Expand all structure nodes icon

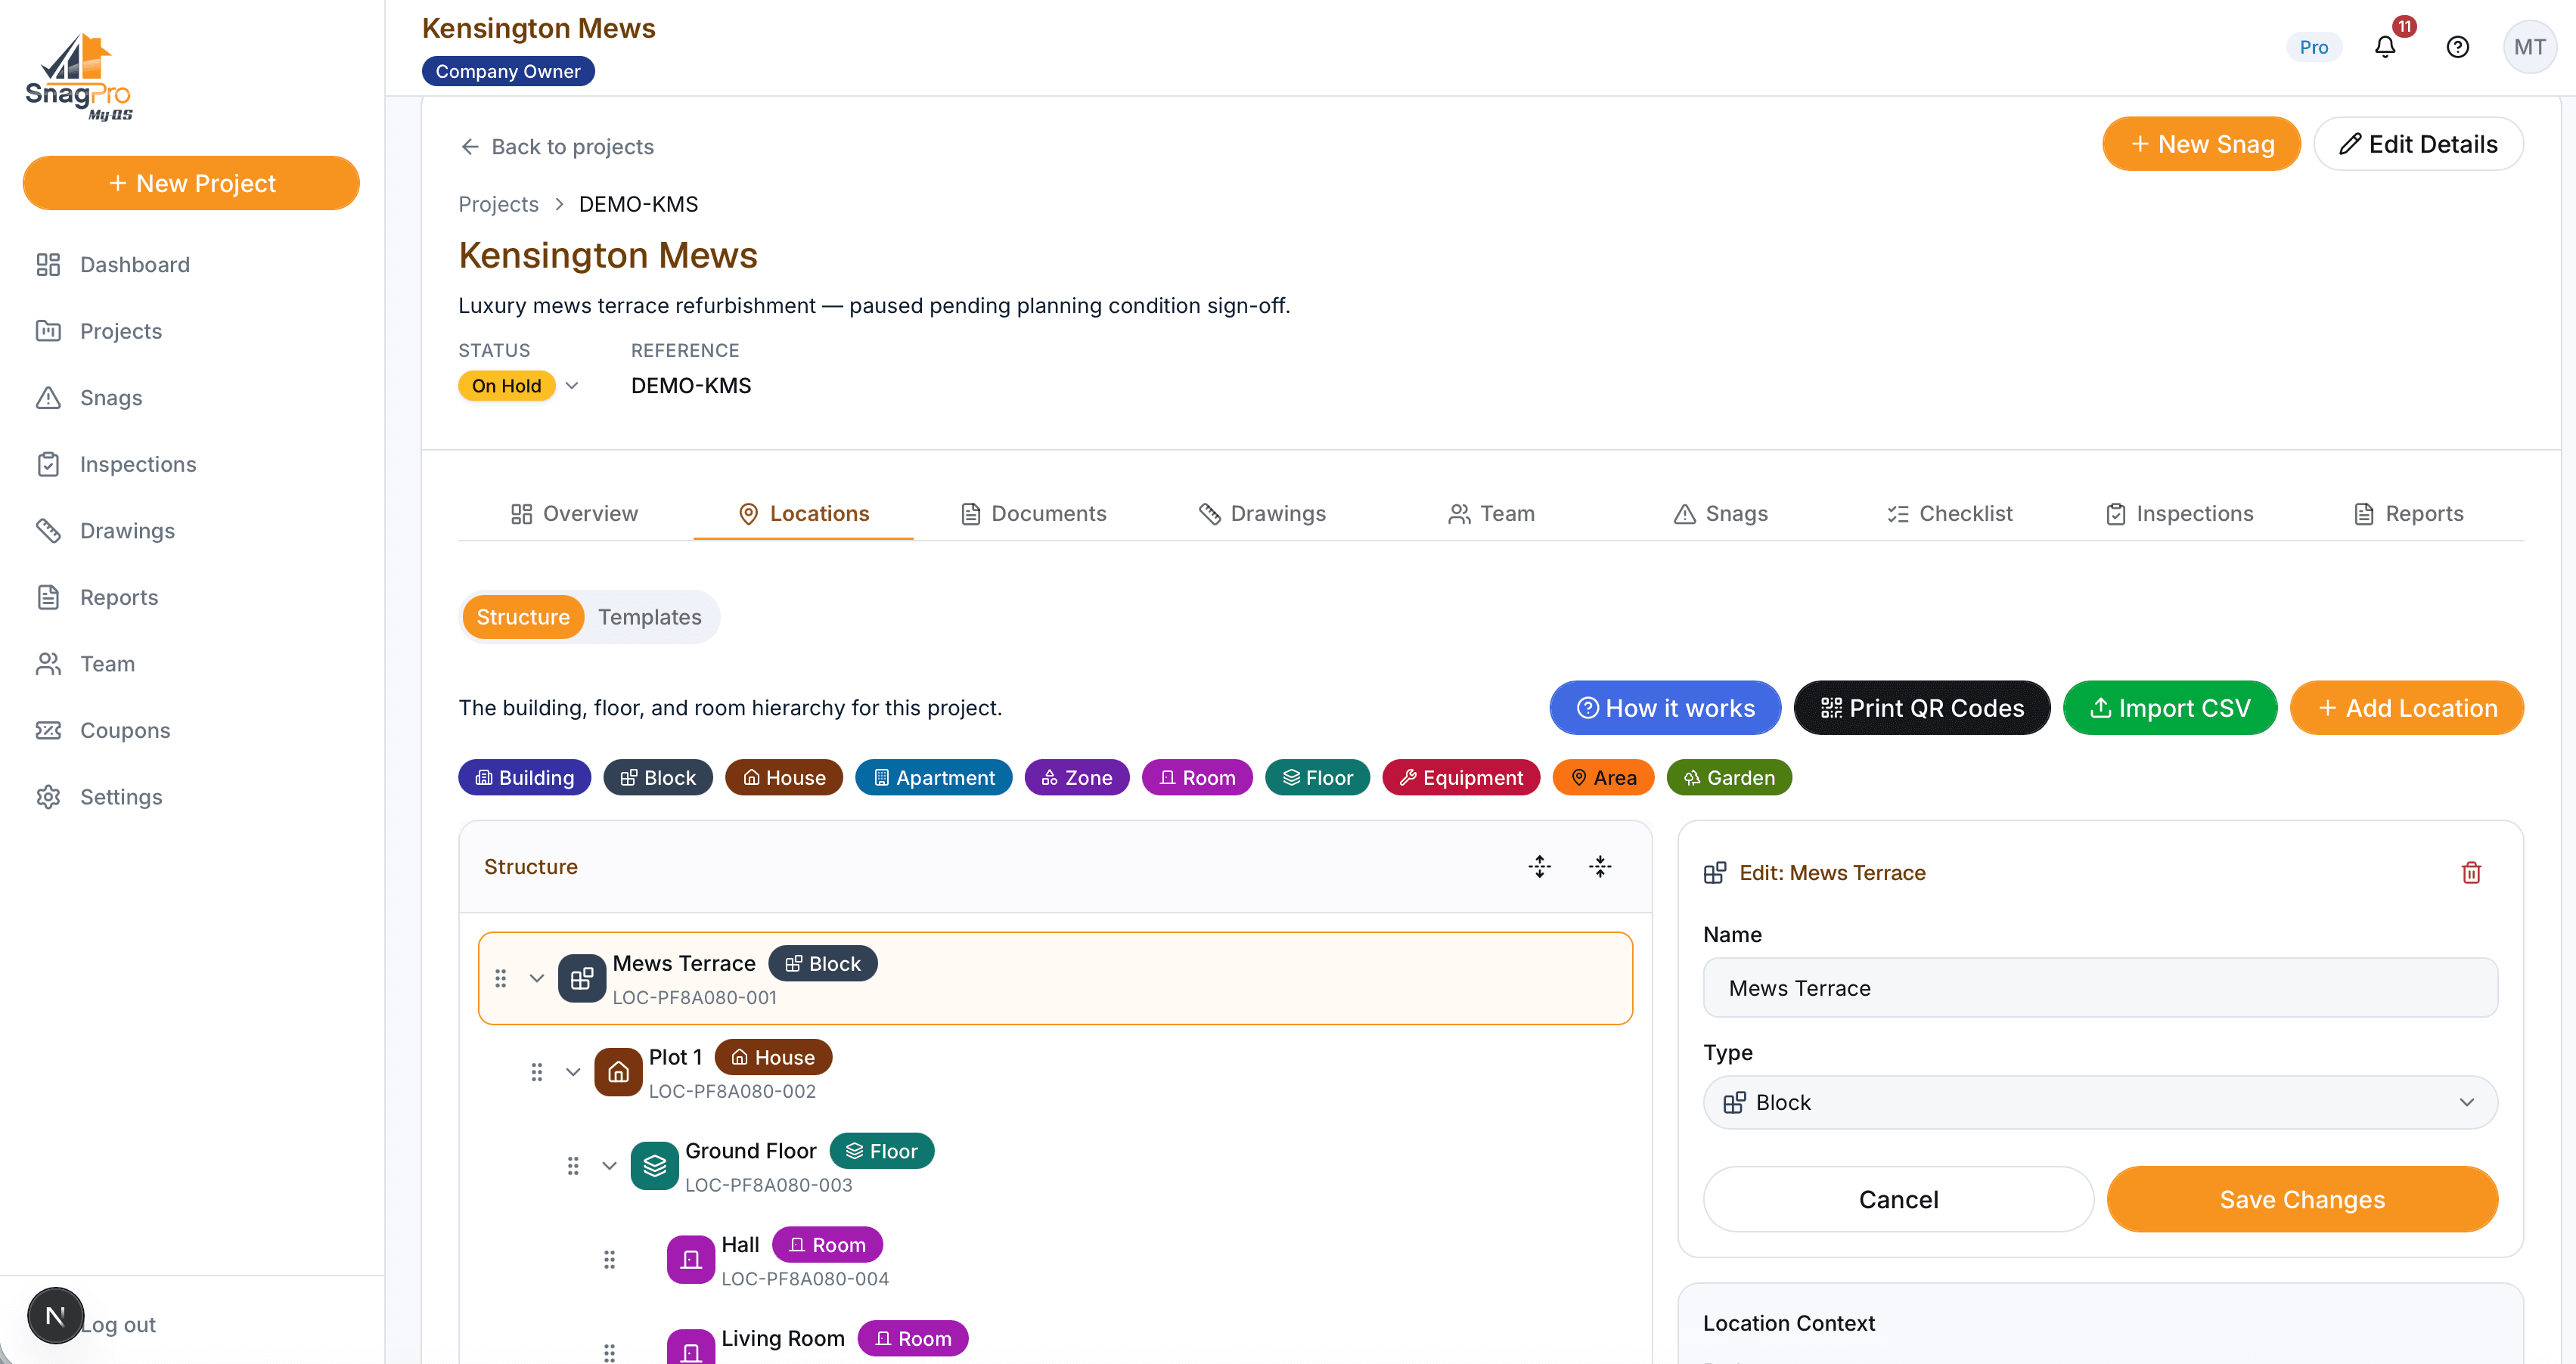(1540, 866)
